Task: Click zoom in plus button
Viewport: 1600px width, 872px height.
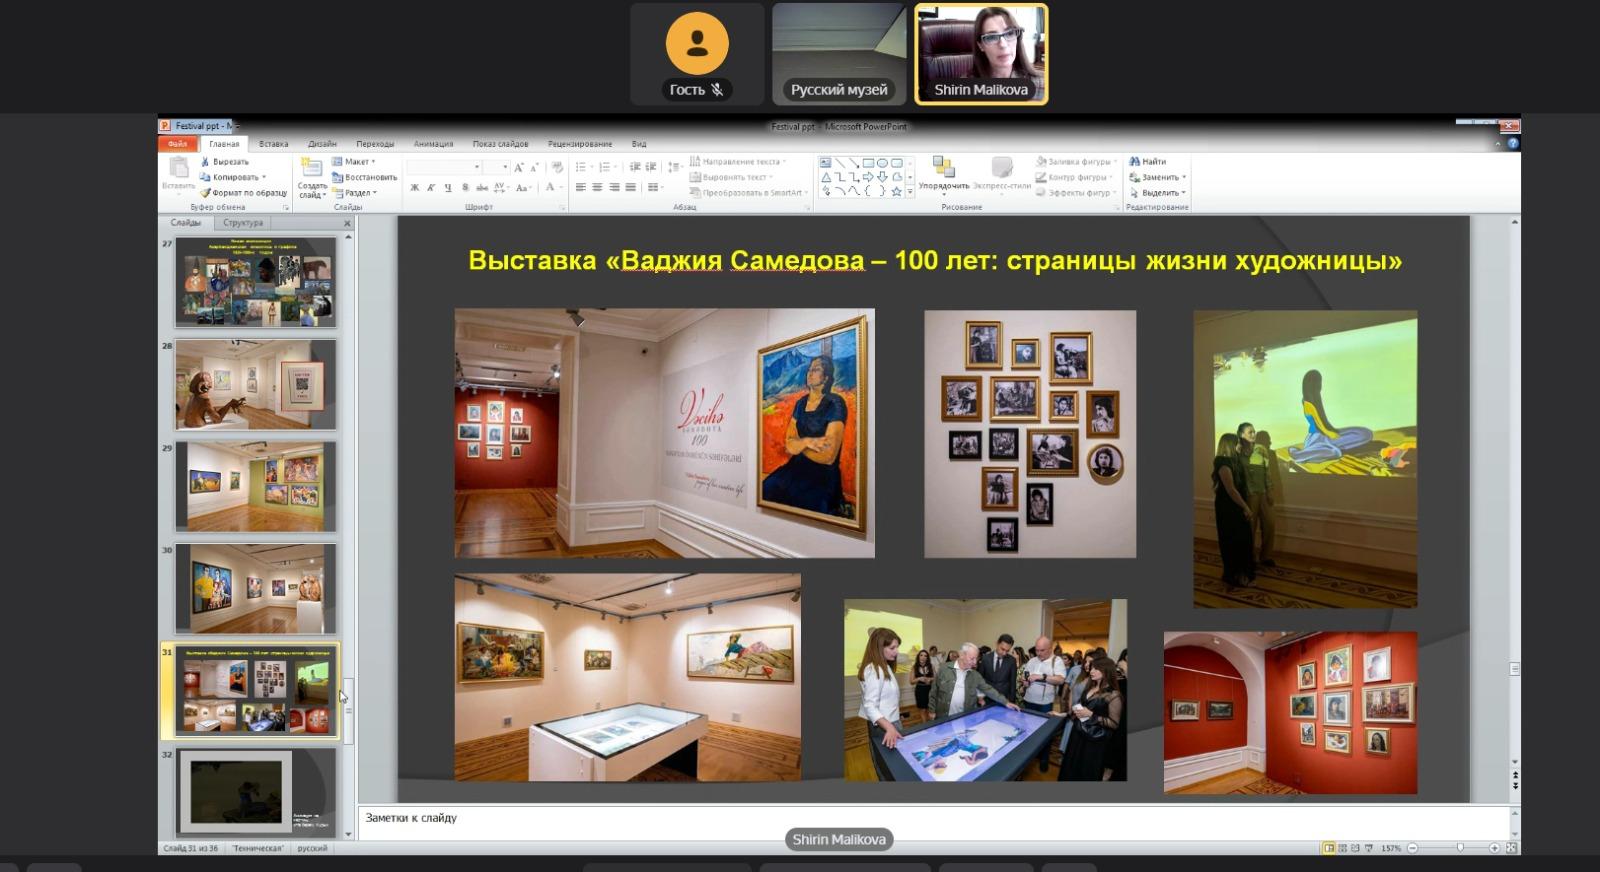Action: [x=1494, y=848]
